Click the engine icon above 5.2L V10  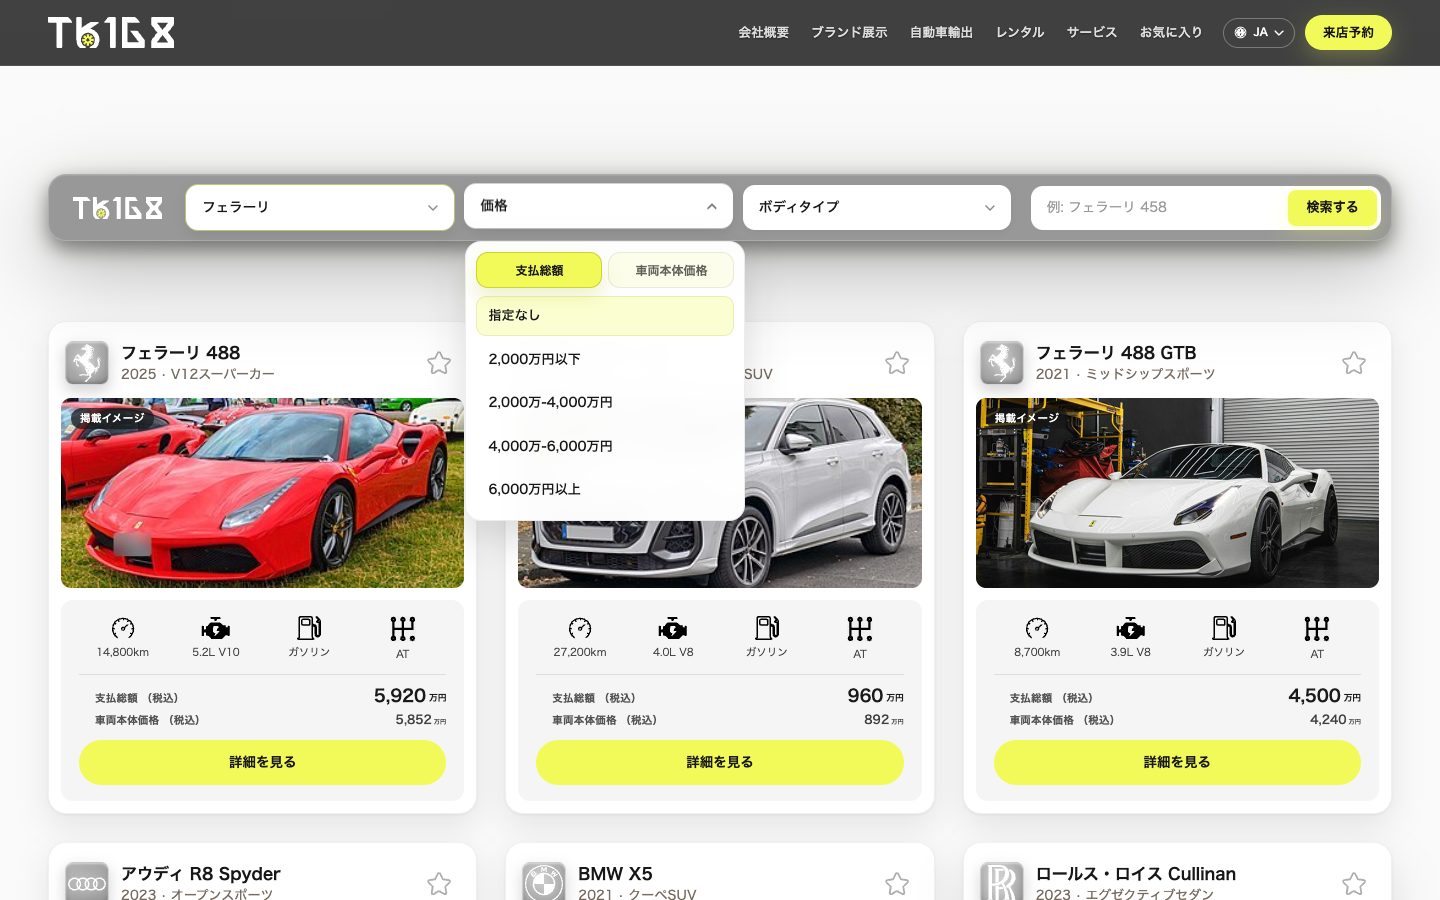click(x=216, y=629)
